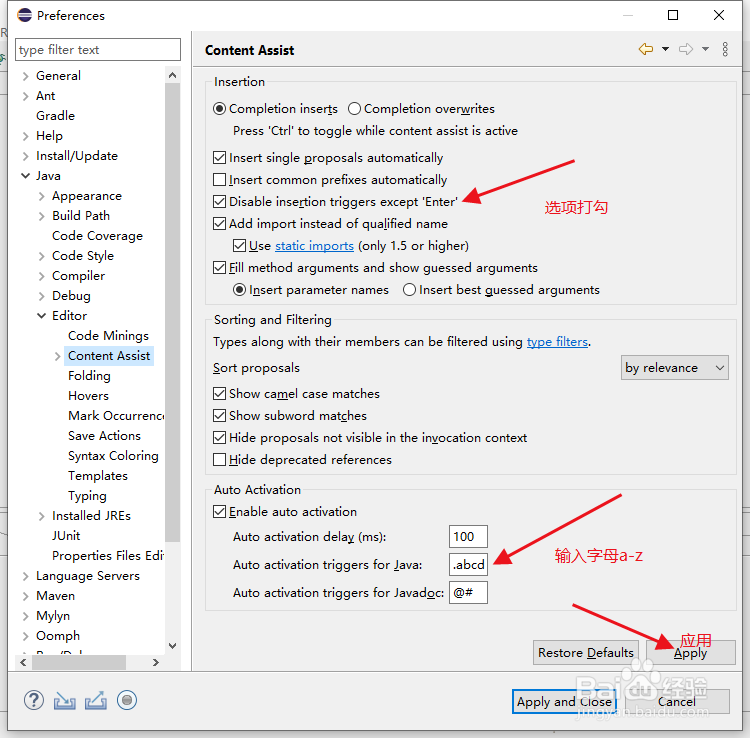Click the back navigation arrow icon

click(x=646, y=49)
